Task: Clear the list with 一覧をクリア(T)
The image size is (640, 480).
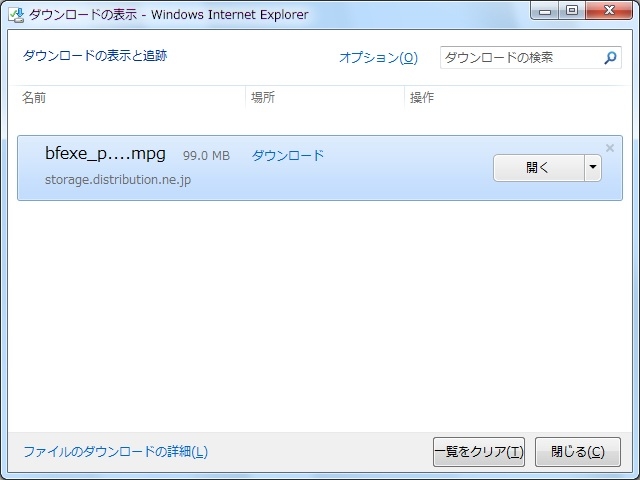Action: point(479,452)
